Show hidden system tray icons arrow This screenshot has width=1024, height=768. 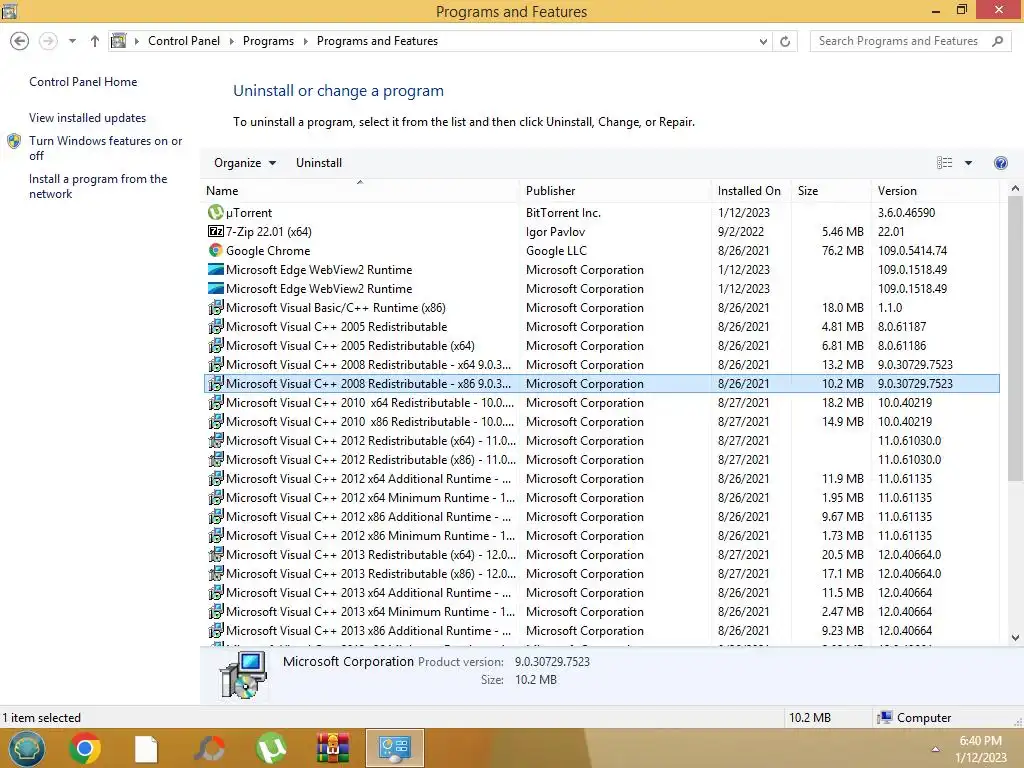(935, 749)
